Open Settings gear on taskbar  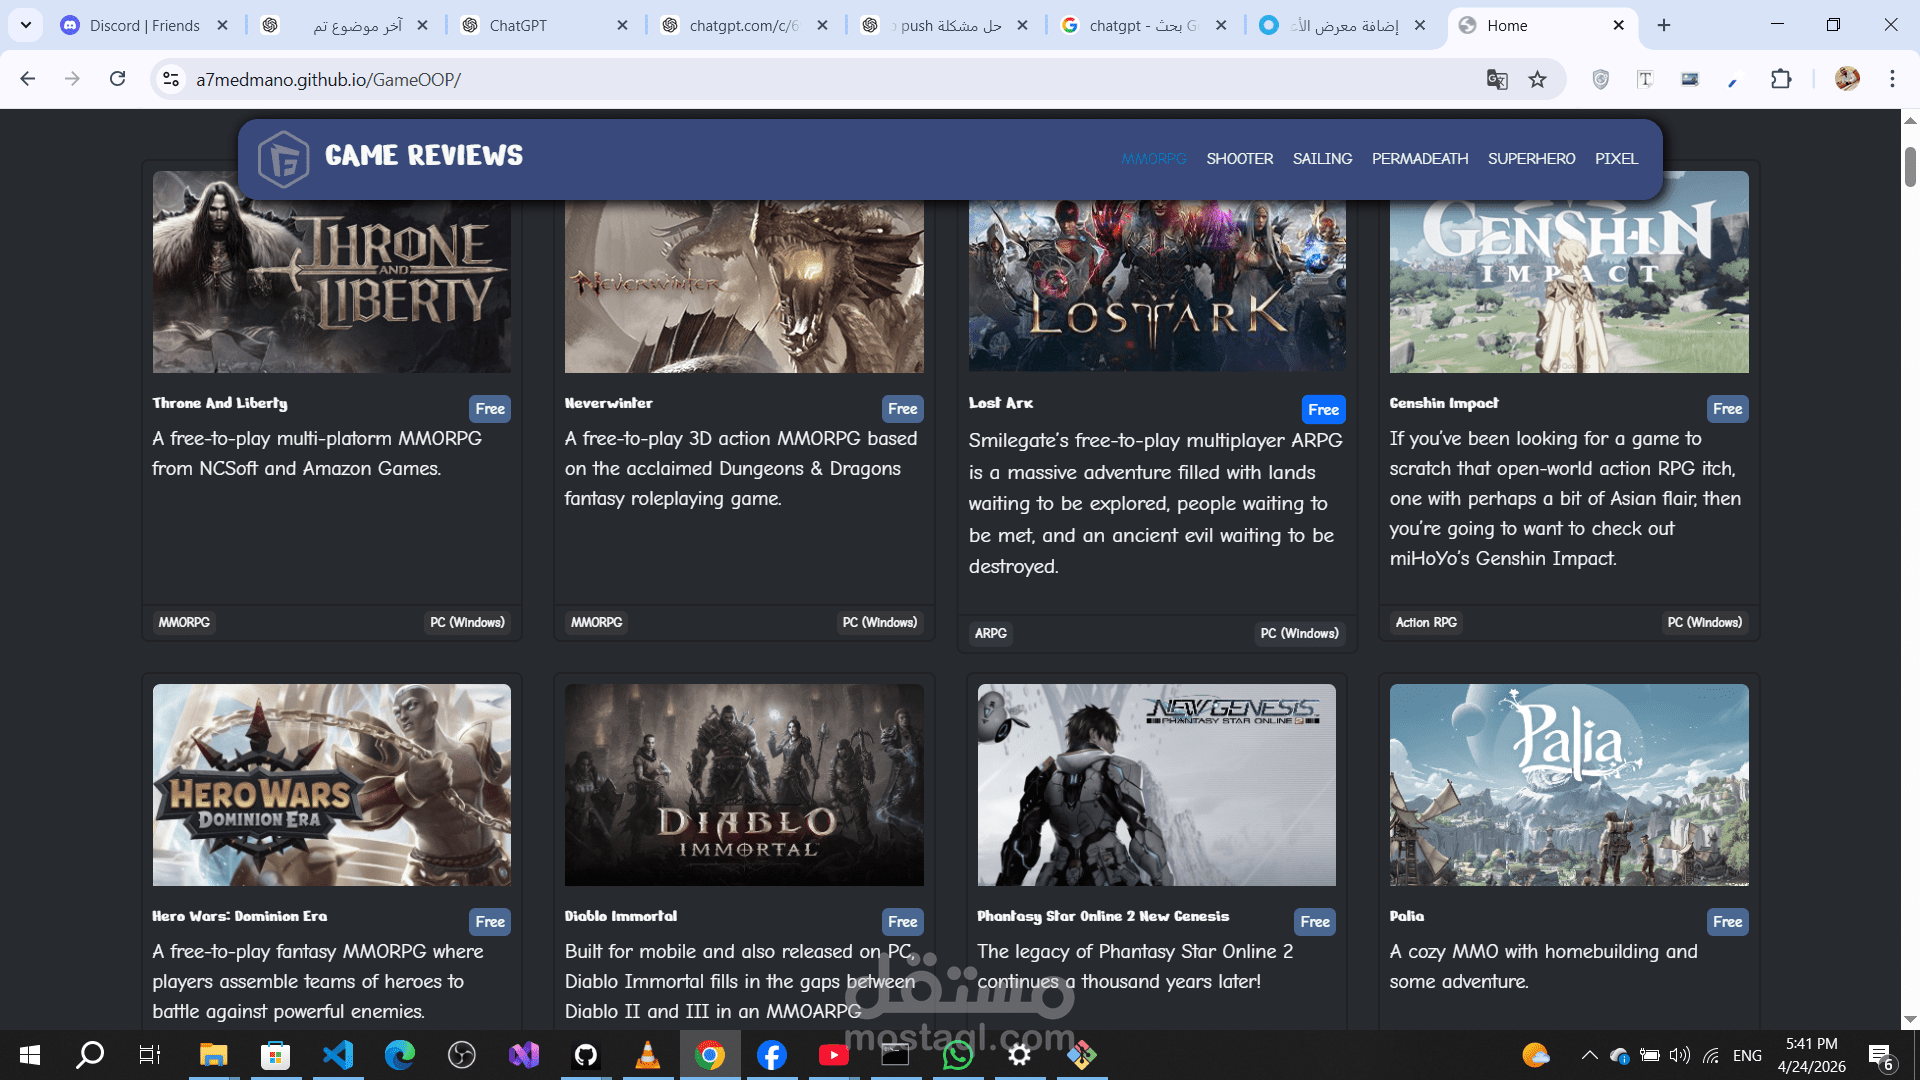1020,1055
